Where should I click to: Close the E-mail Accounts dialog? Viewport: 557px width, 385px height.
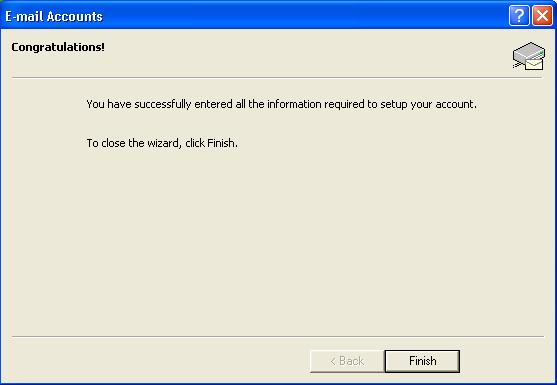click(542, 16)
